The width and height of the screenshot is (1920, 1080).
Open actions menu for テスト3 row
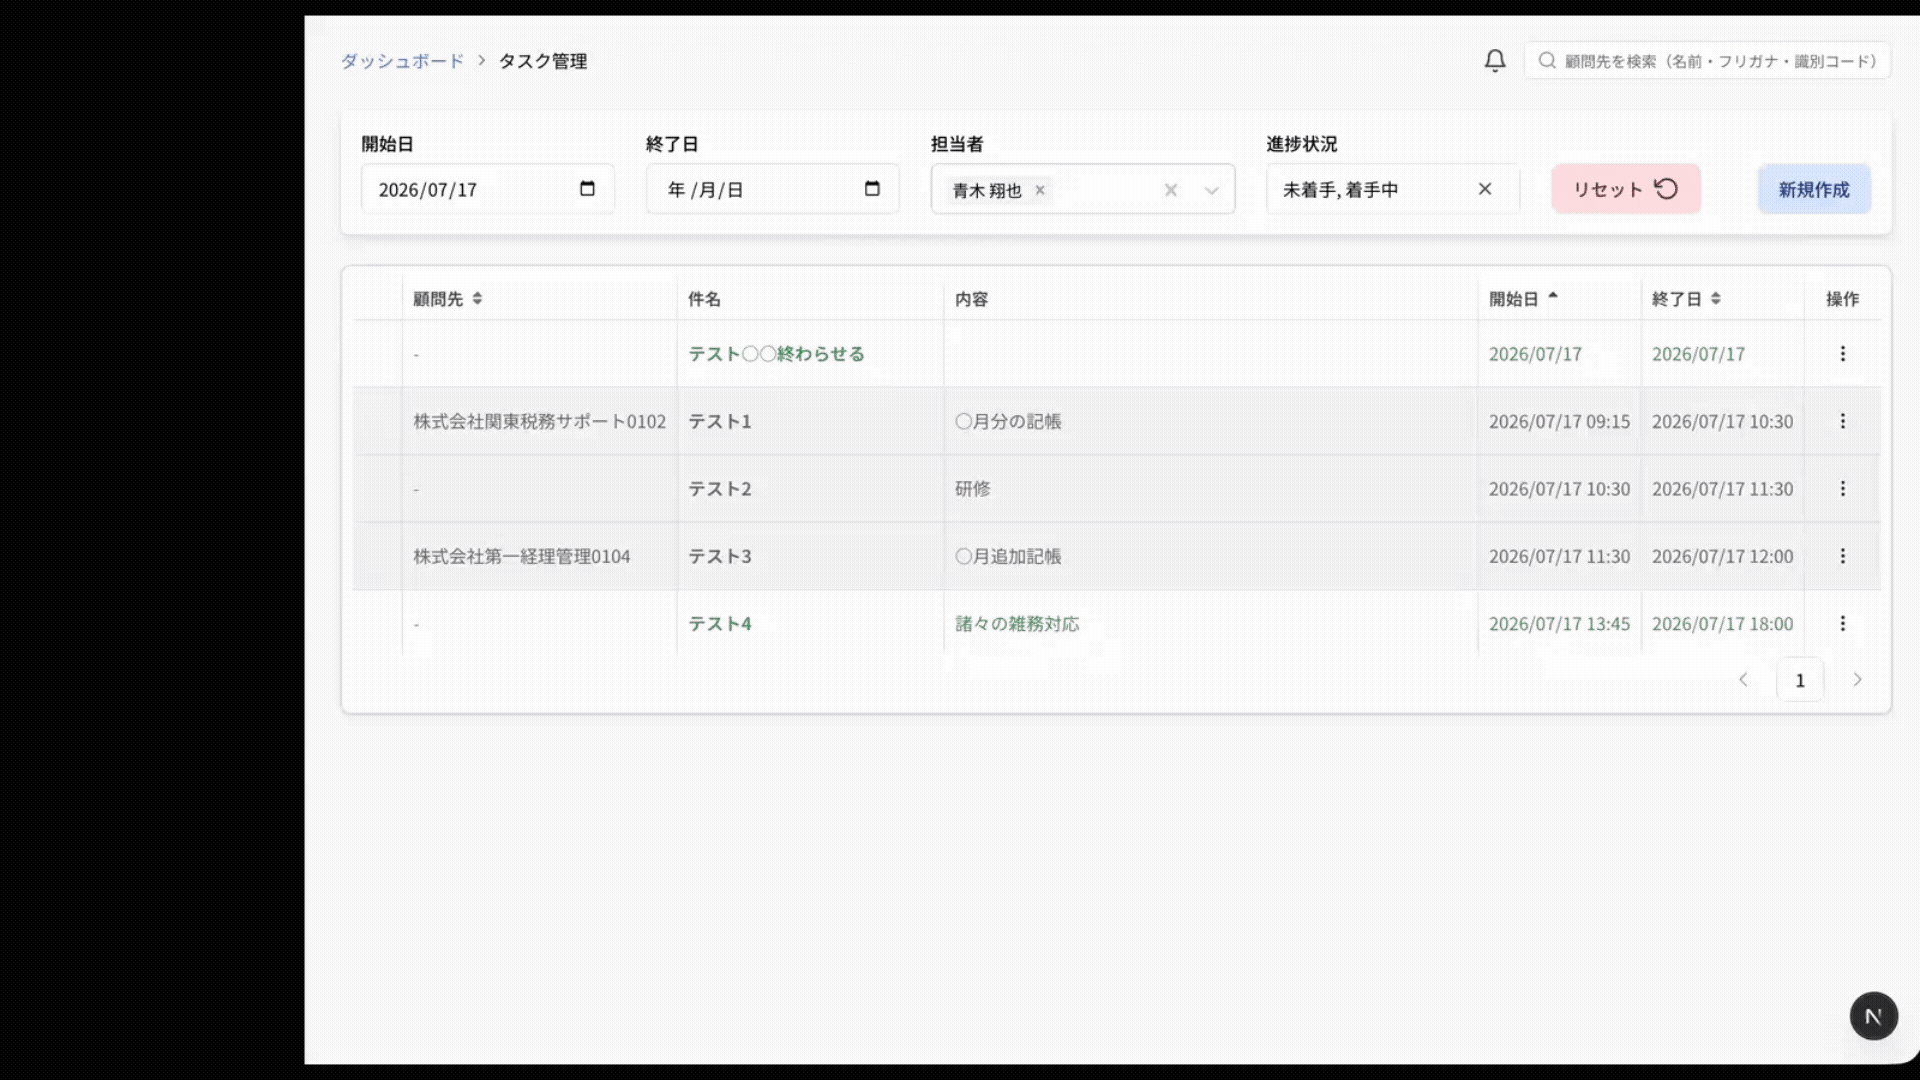click(x=1842, y=556)
